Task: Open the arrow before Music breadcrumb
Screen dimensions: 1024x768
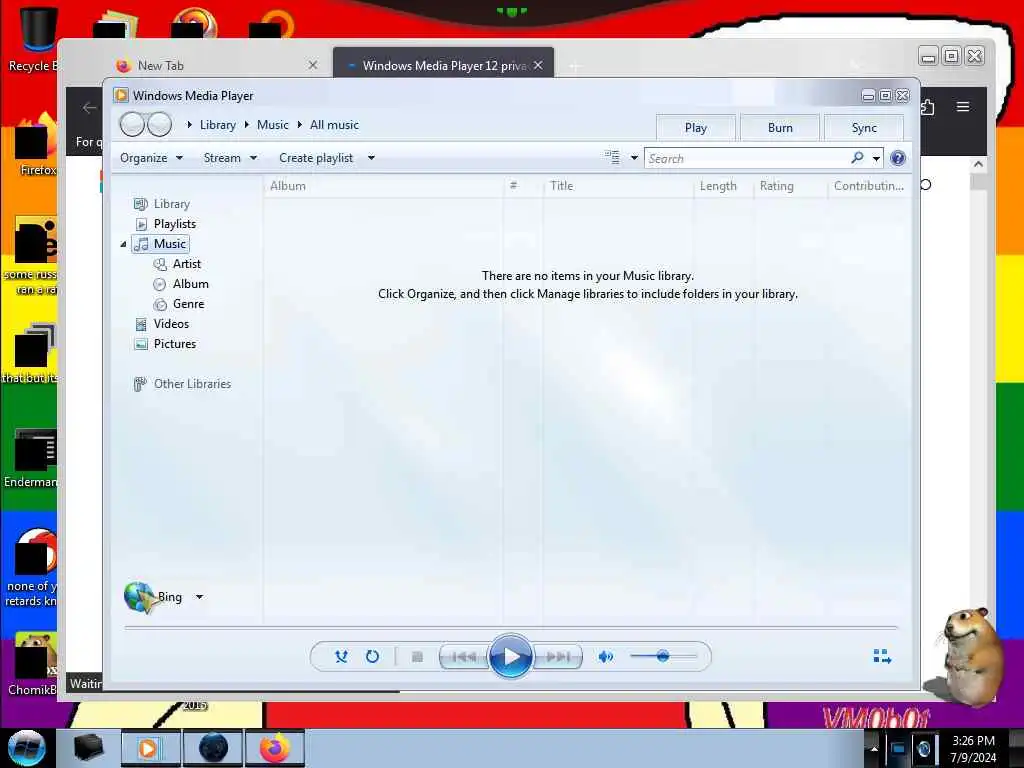Action: 247,125
